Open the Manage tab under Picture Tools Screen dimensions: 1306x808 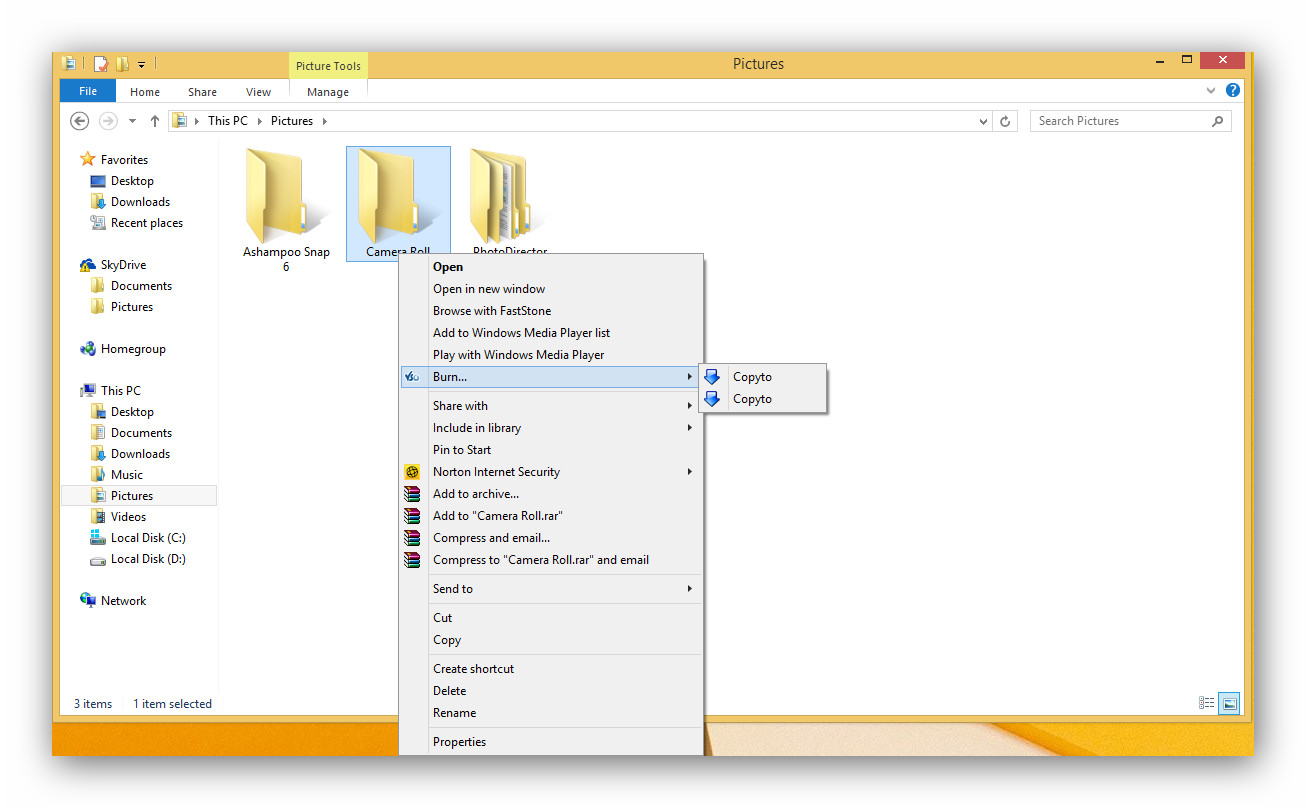[328, 92]
